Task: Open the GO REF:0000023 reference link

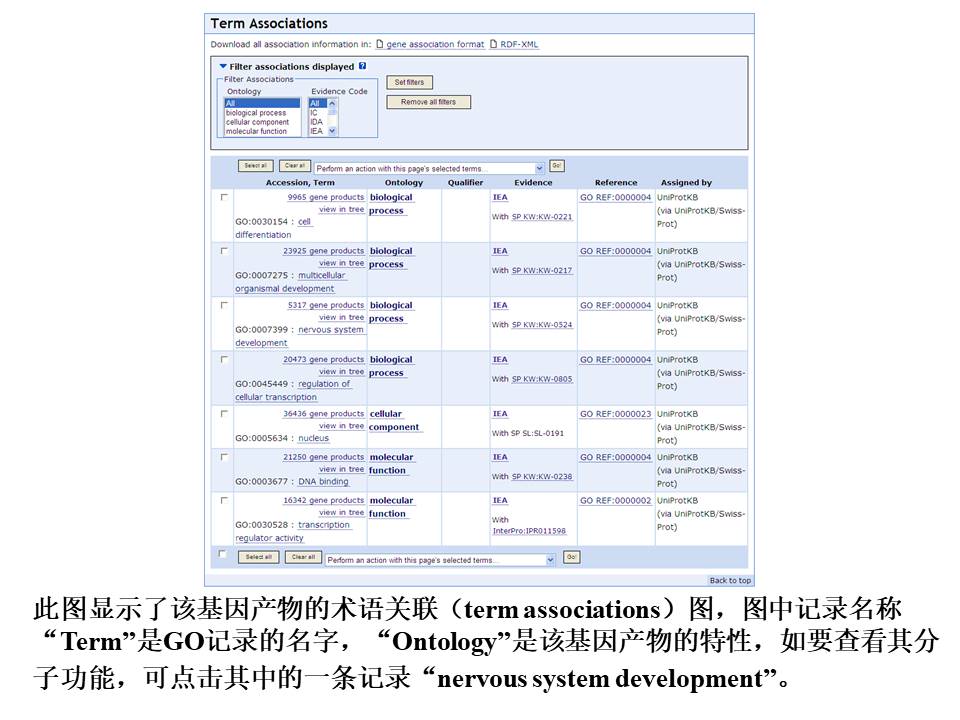Action: [615, 413]
